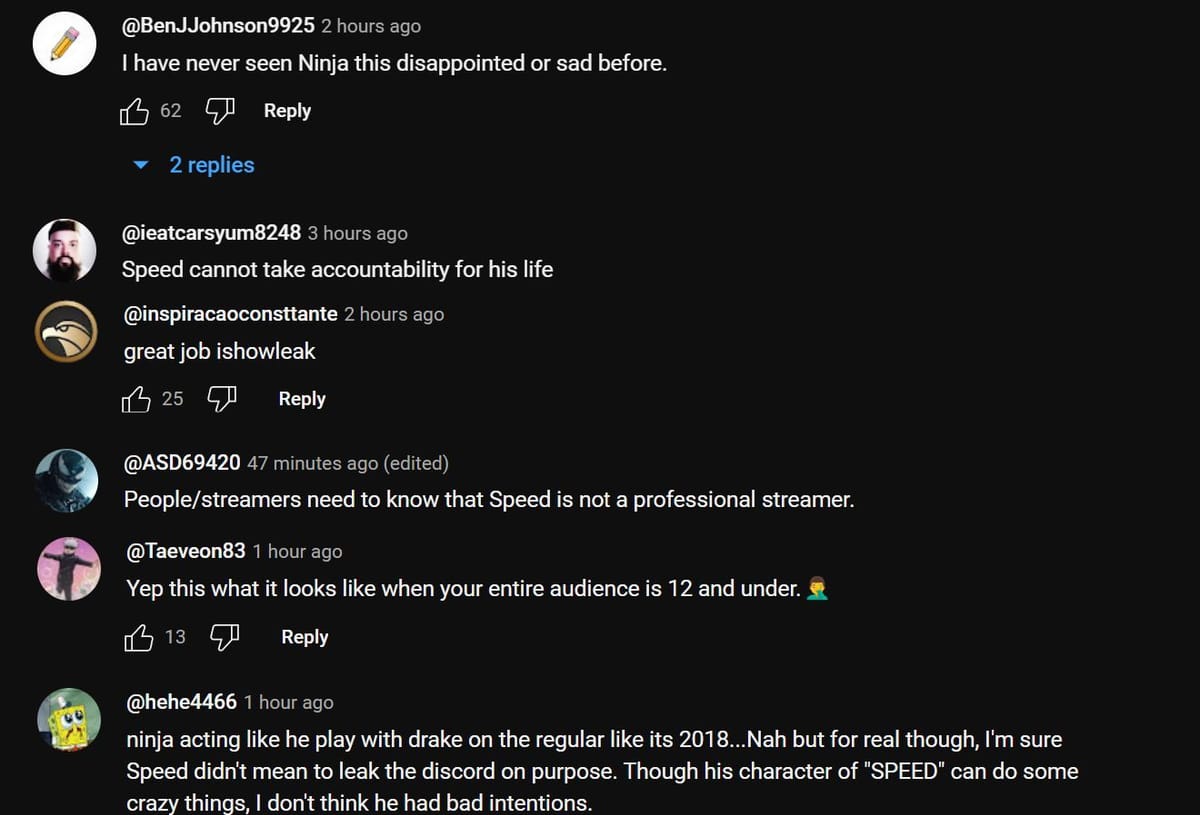Open BenJJohnson9925's pencil avatar
1200x815 pixels.
point(64,43)
